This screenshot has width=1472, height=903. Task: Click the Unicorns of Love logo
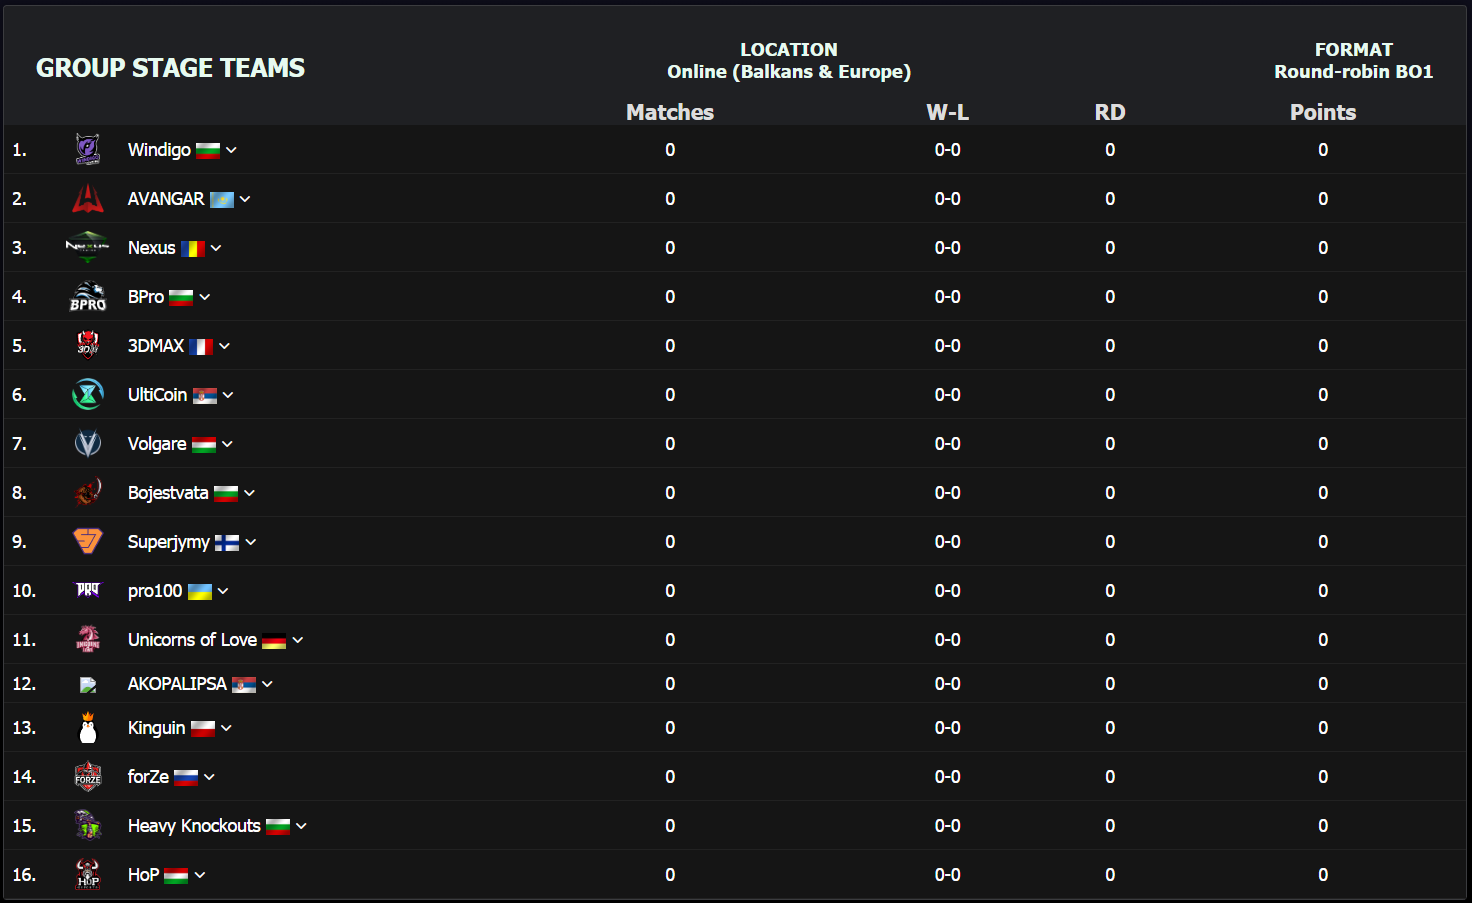point(88,639)
